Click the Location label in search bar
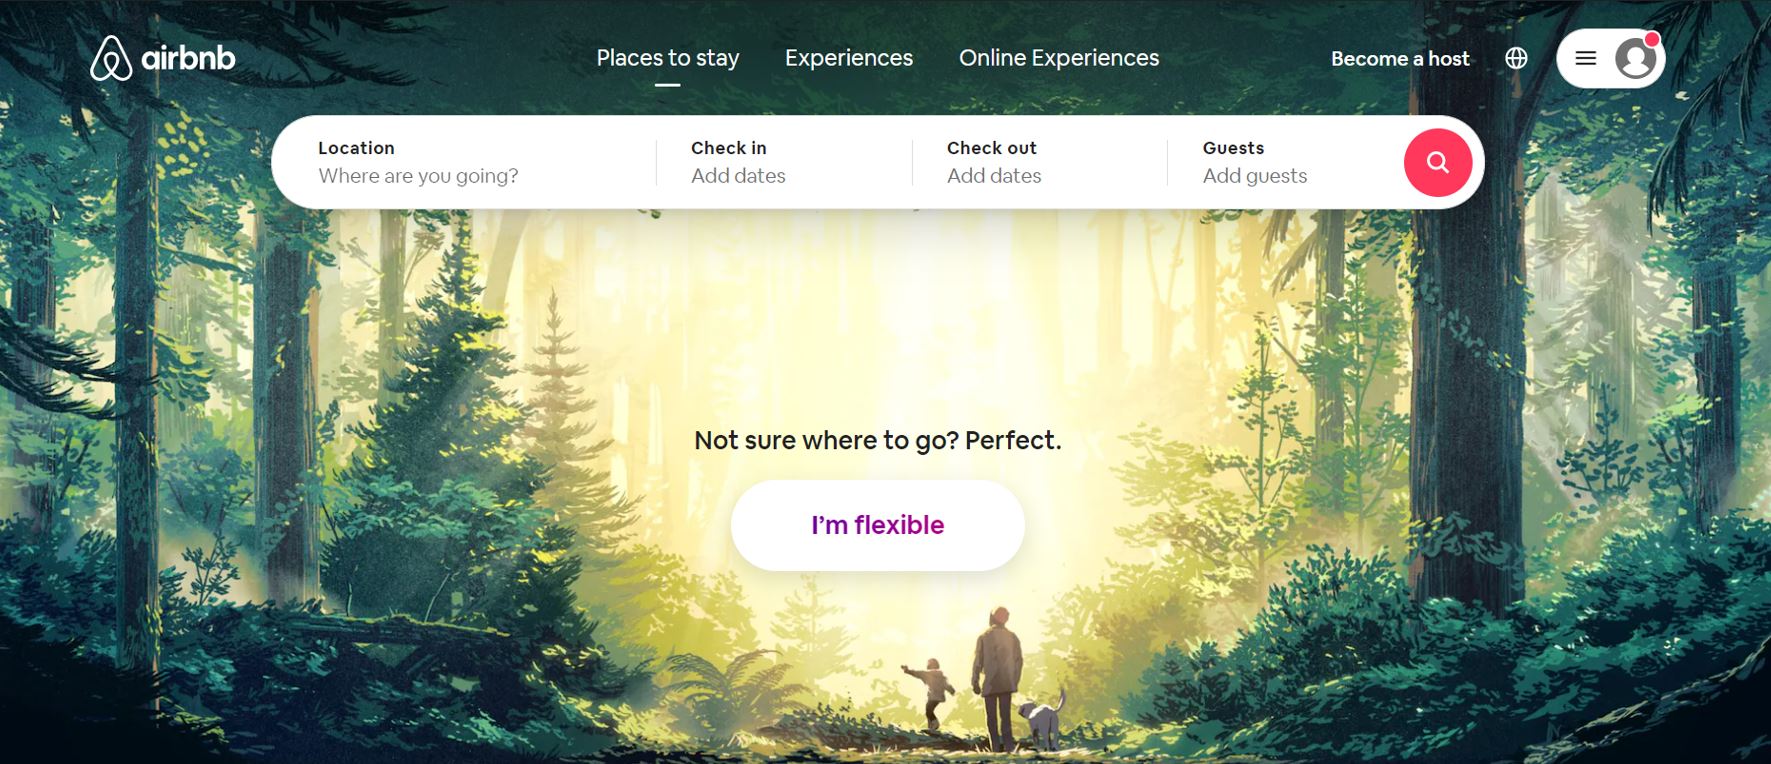The image size is (1771, 764). coord(356,148)
